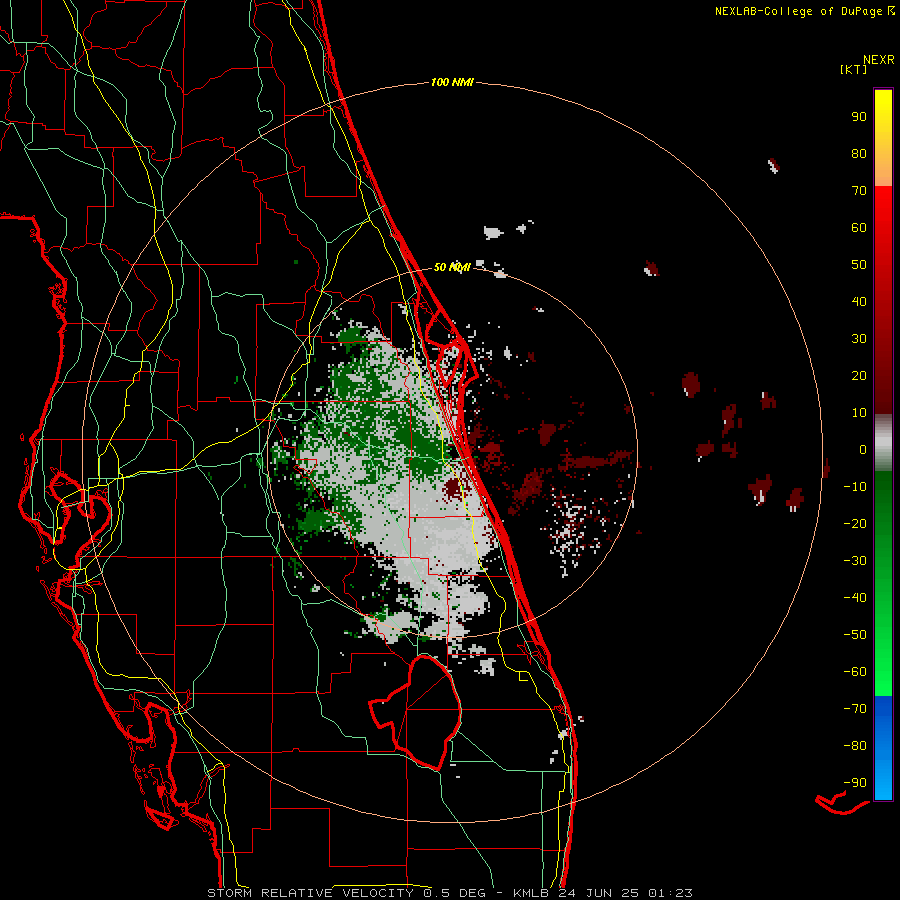Click the 80 value on the velocity scale
The height and width of the screenshot is (900, 900).
point(859,153)
